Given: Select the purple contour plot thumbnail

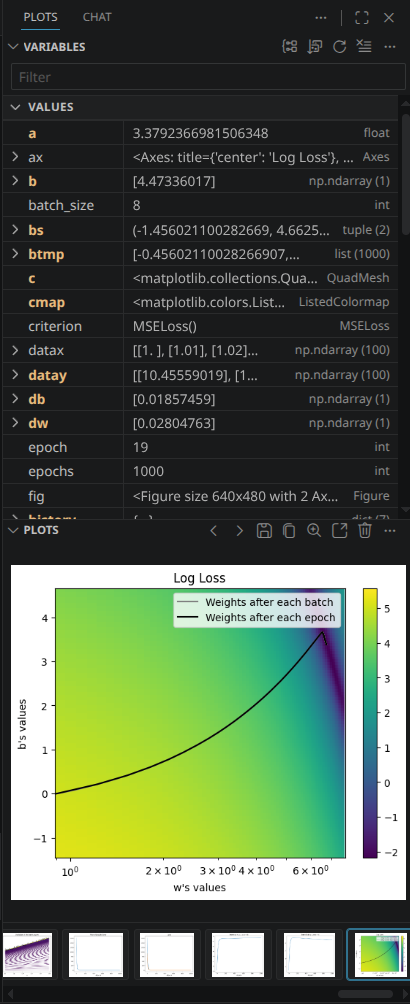Looking at the screenshot, I should (28, 954).
